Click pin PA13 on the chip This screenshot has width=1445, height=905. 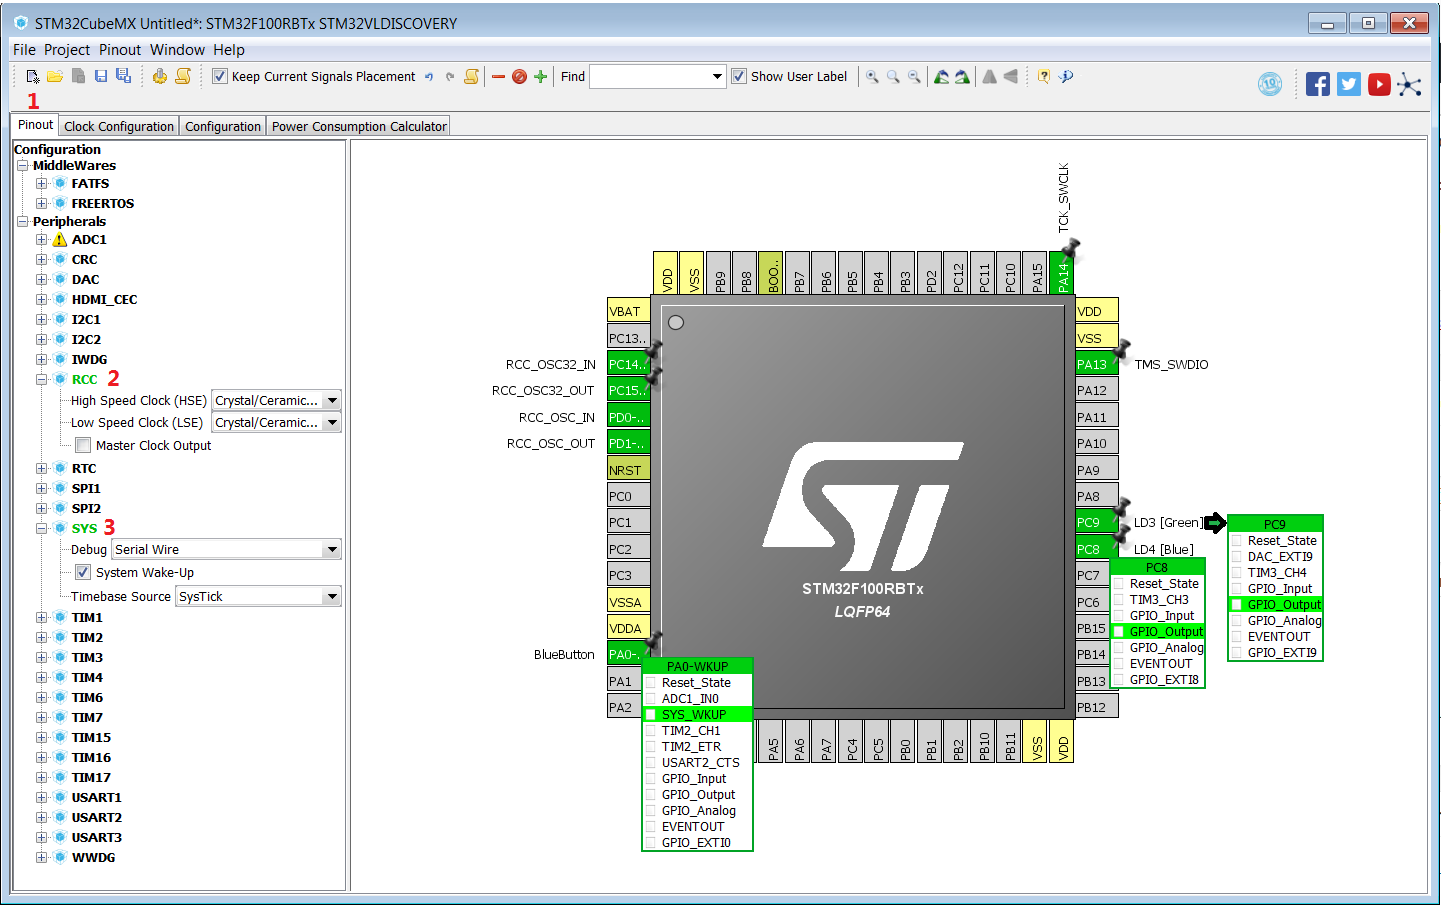(x=1096, y=364)
